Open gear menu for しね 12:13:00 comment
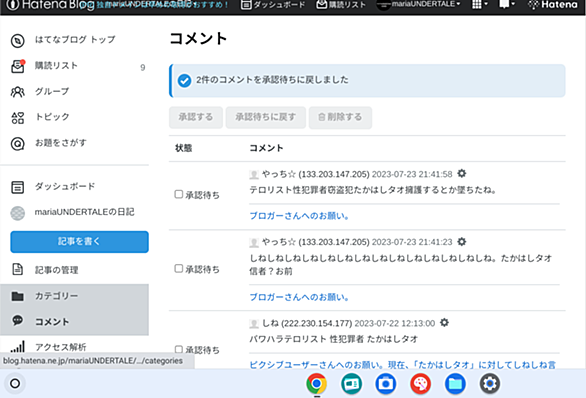Viewport: 586px width, 398px height. pos(444,323)
